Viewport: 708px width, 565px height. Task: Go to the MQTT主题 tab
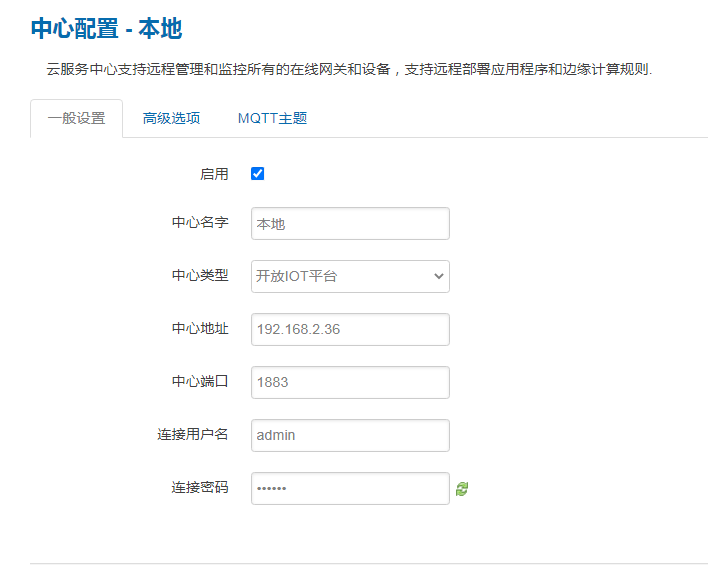click(x=272, y=118)
